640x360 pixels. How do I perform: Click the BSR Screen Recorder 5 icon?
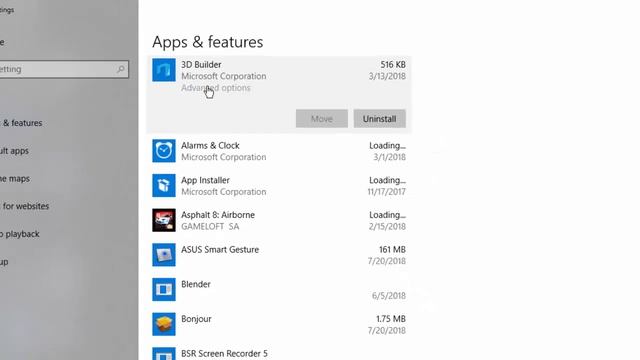(164, 353)
